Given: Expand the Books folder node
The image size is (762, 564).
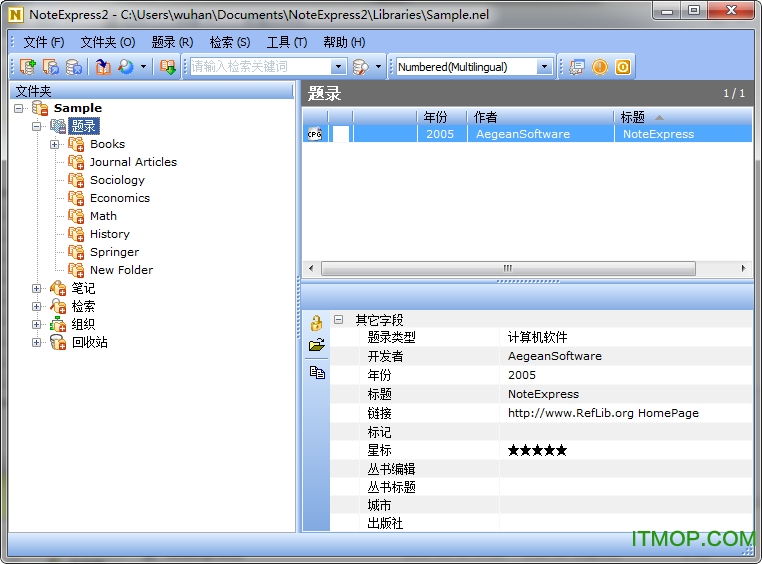Looking at the screenshot, I should tap(54, 144).
